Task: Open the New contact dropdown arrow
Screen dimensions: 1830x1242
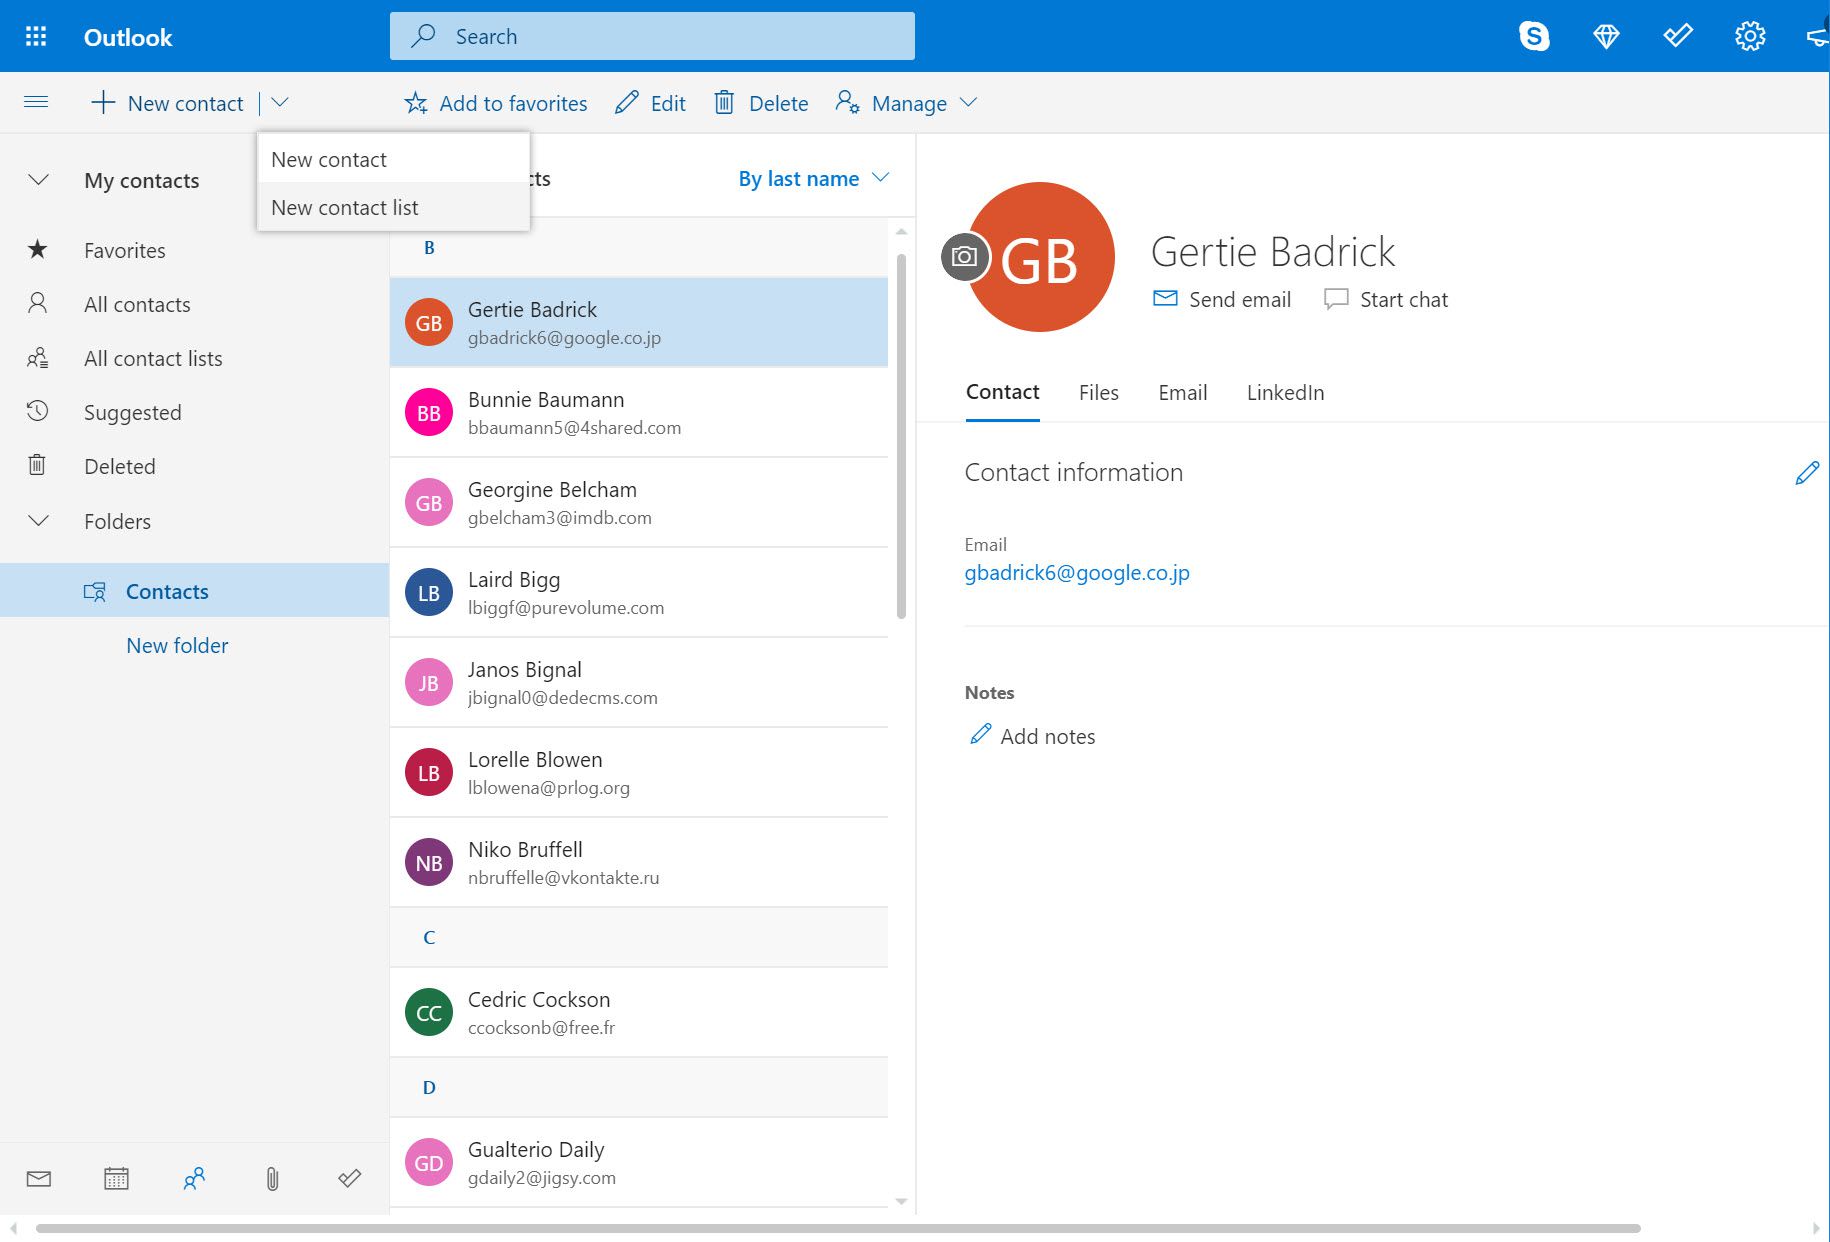Action: [x=280, y=102]
